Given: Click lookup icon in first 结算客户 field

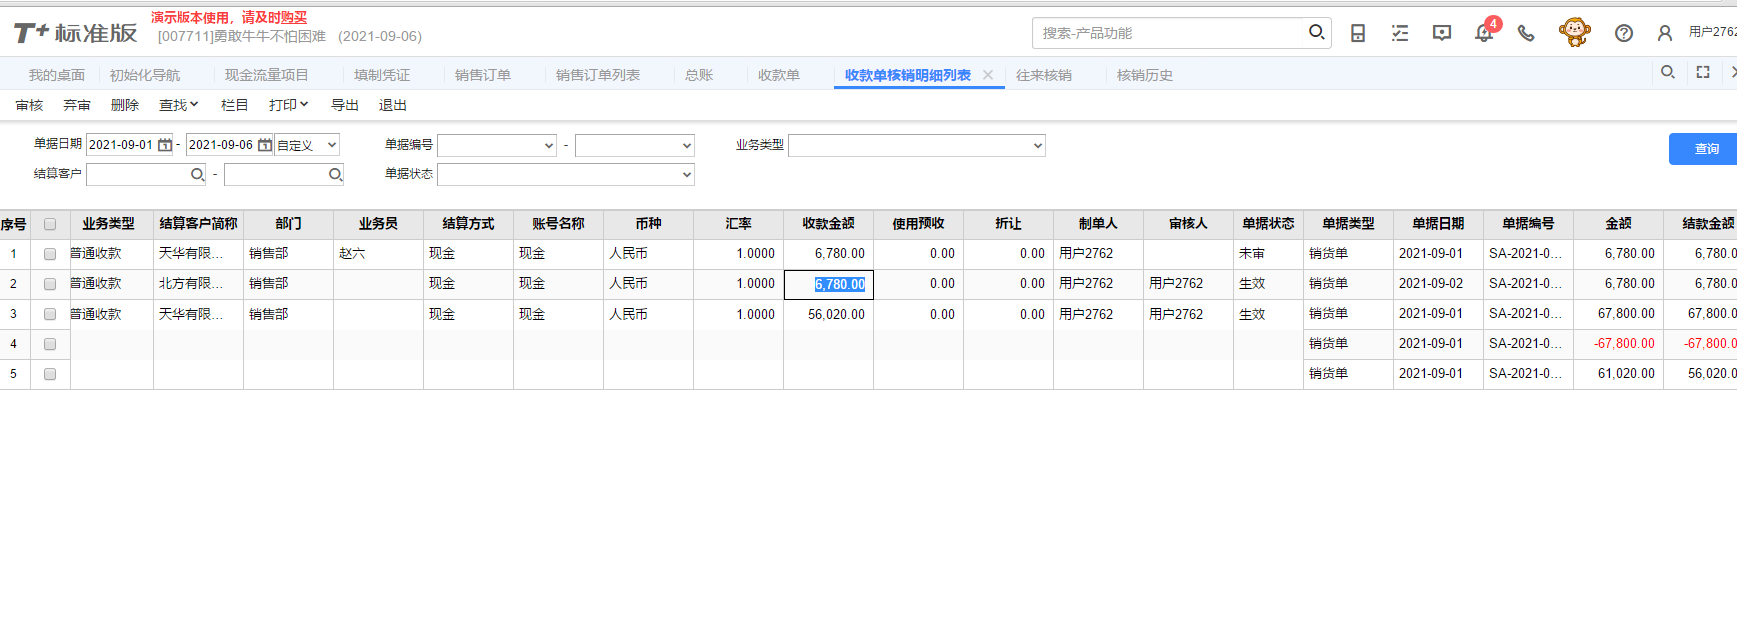Looking at the screenshot, I should pos(197,174).
